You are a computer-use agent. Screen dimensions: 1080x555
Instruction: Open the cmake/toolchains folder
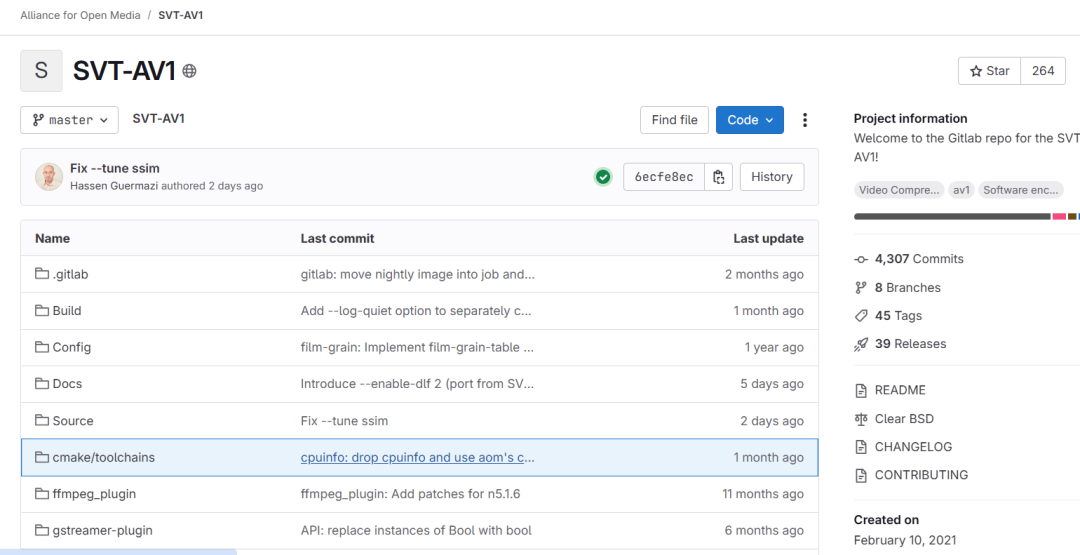pos(103,457)
